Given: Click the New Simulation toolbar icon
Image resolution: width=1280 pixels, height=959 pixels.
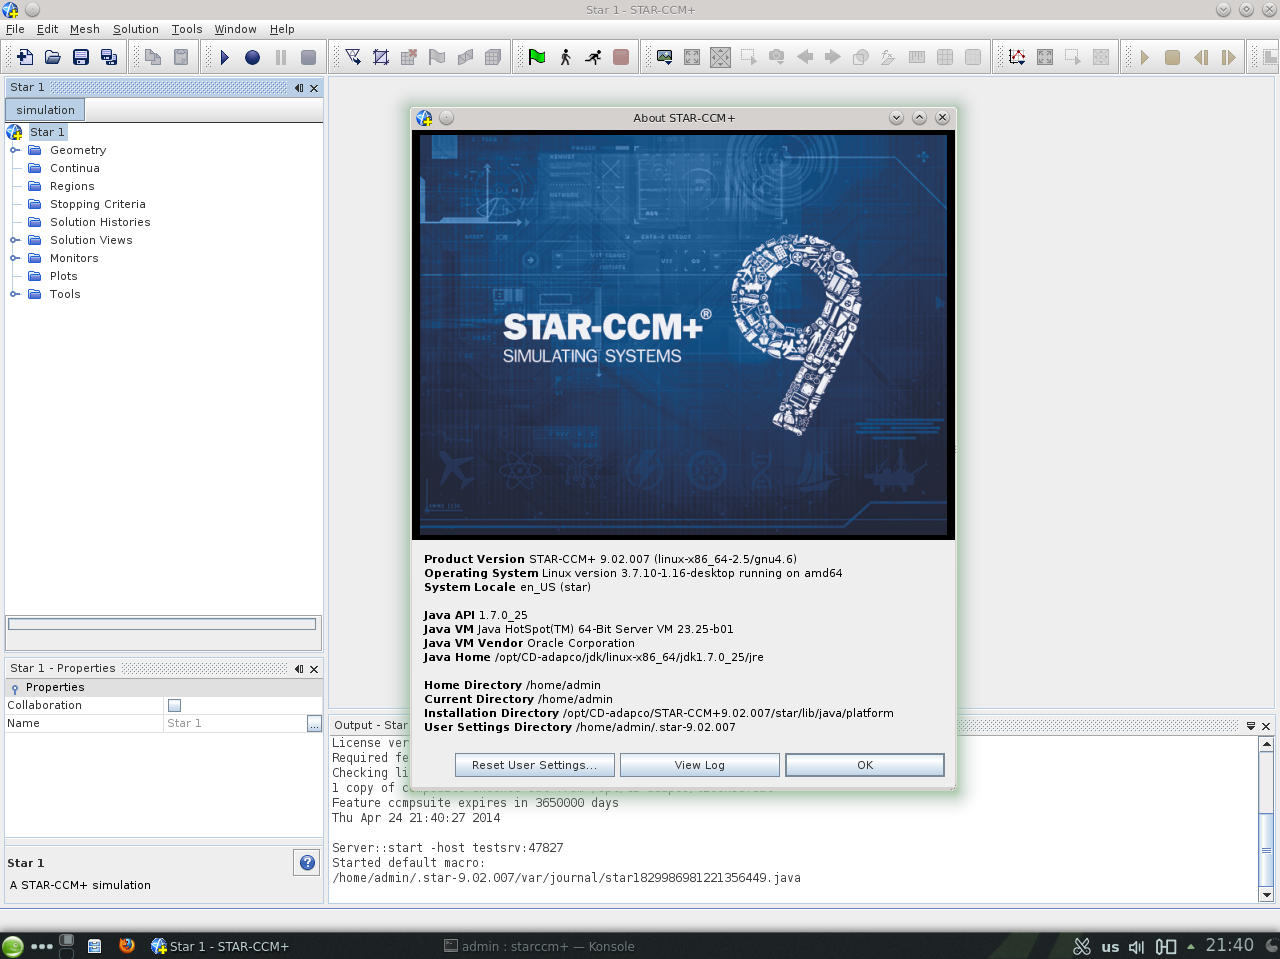Looking at the screenshot, I should (x=25, y=57).
